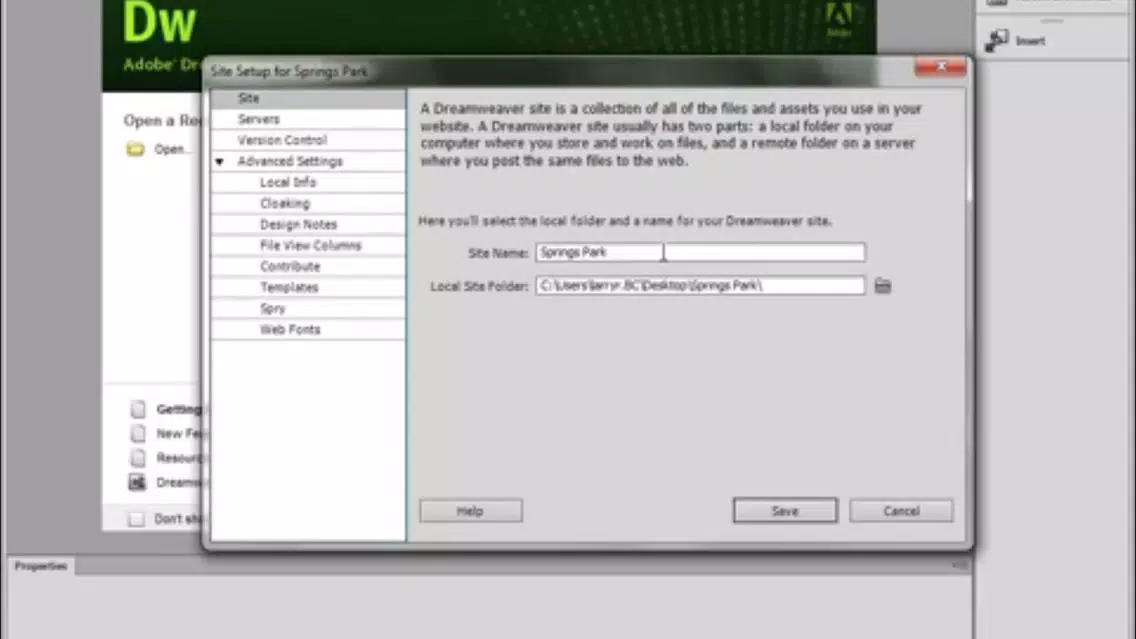
Task: Select Advanced Settings category label
Action: (x=290, y=162)
